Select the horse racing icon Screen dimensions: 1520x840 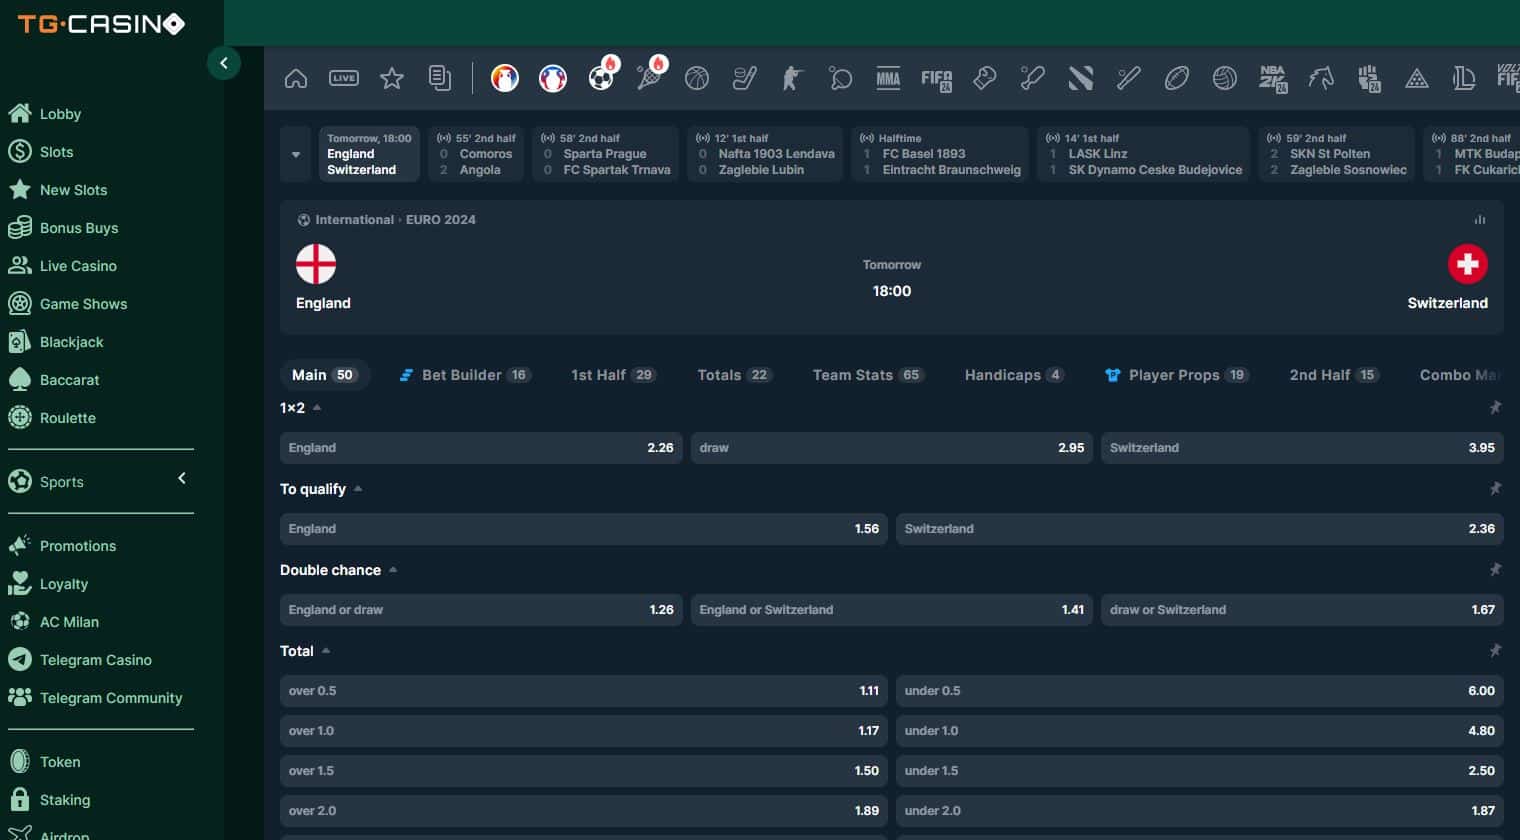click(x=1321, y=78)
